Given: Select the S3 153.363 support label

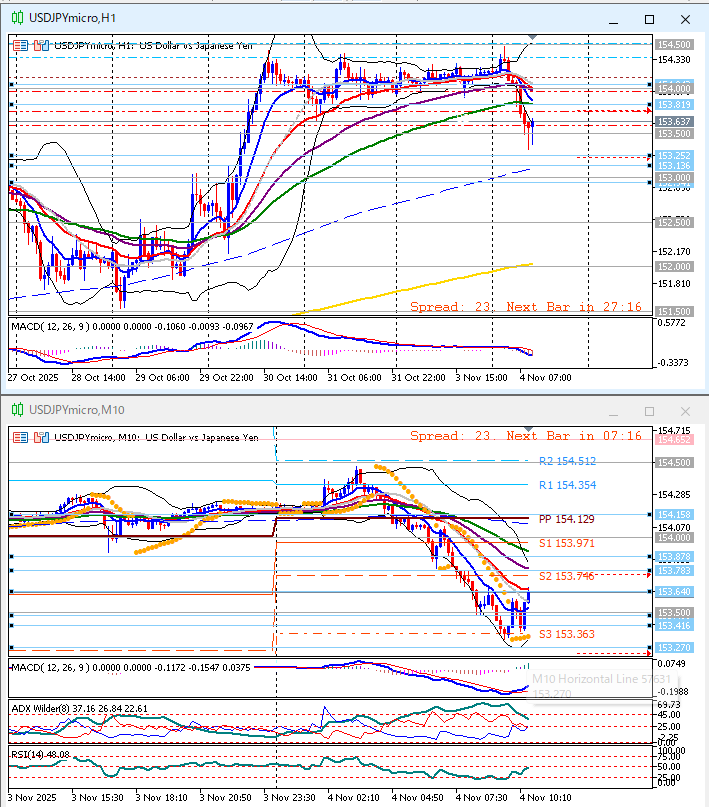Looking at the screenshot, I should click(x=567, y=634).
